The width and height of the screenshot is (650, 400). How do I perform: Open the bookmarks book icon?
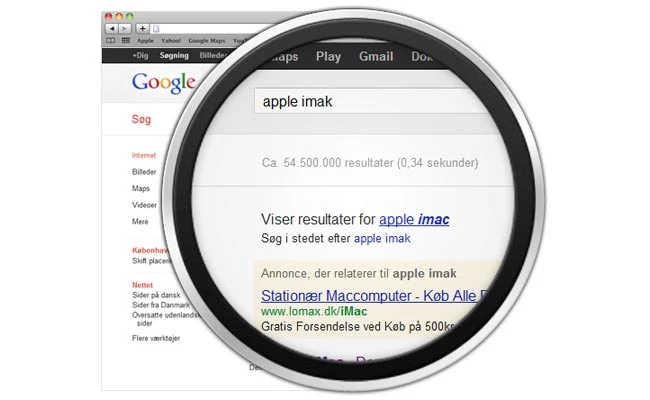(x=111, y=41)
